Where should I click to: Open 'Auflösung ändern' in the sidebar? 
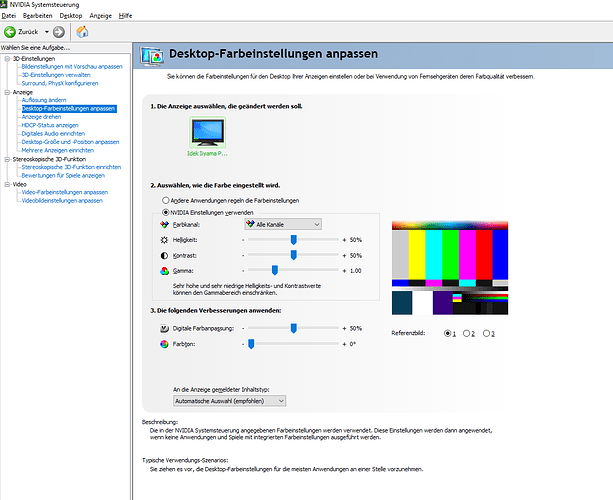(44, 100)
